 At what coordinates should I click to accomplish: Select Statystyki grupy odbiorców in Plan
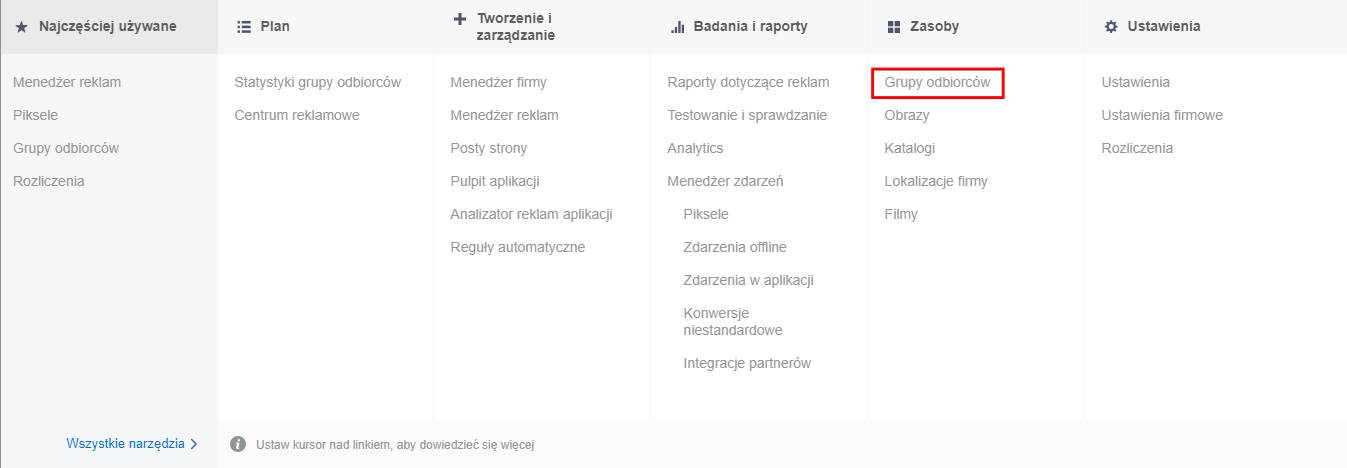(x=317, y=82)
